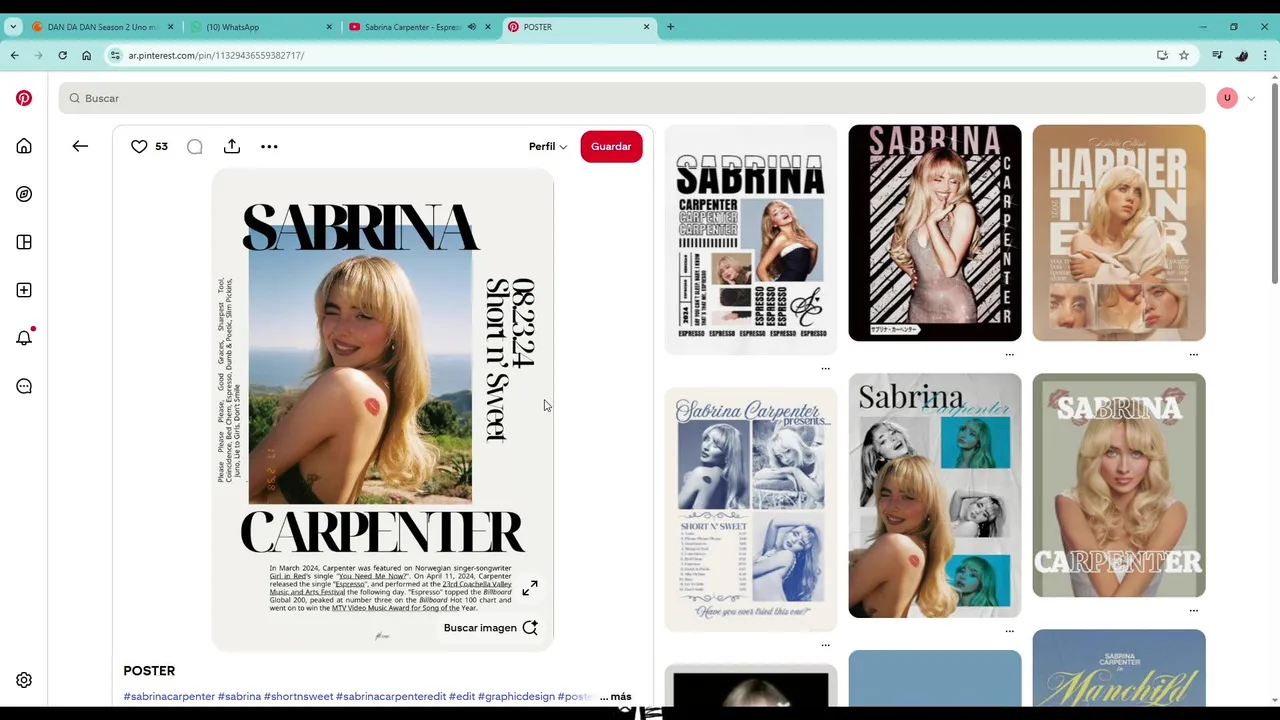Click in Buscar search field
The height and width of the screenshot is (720, 1280).
632,98
